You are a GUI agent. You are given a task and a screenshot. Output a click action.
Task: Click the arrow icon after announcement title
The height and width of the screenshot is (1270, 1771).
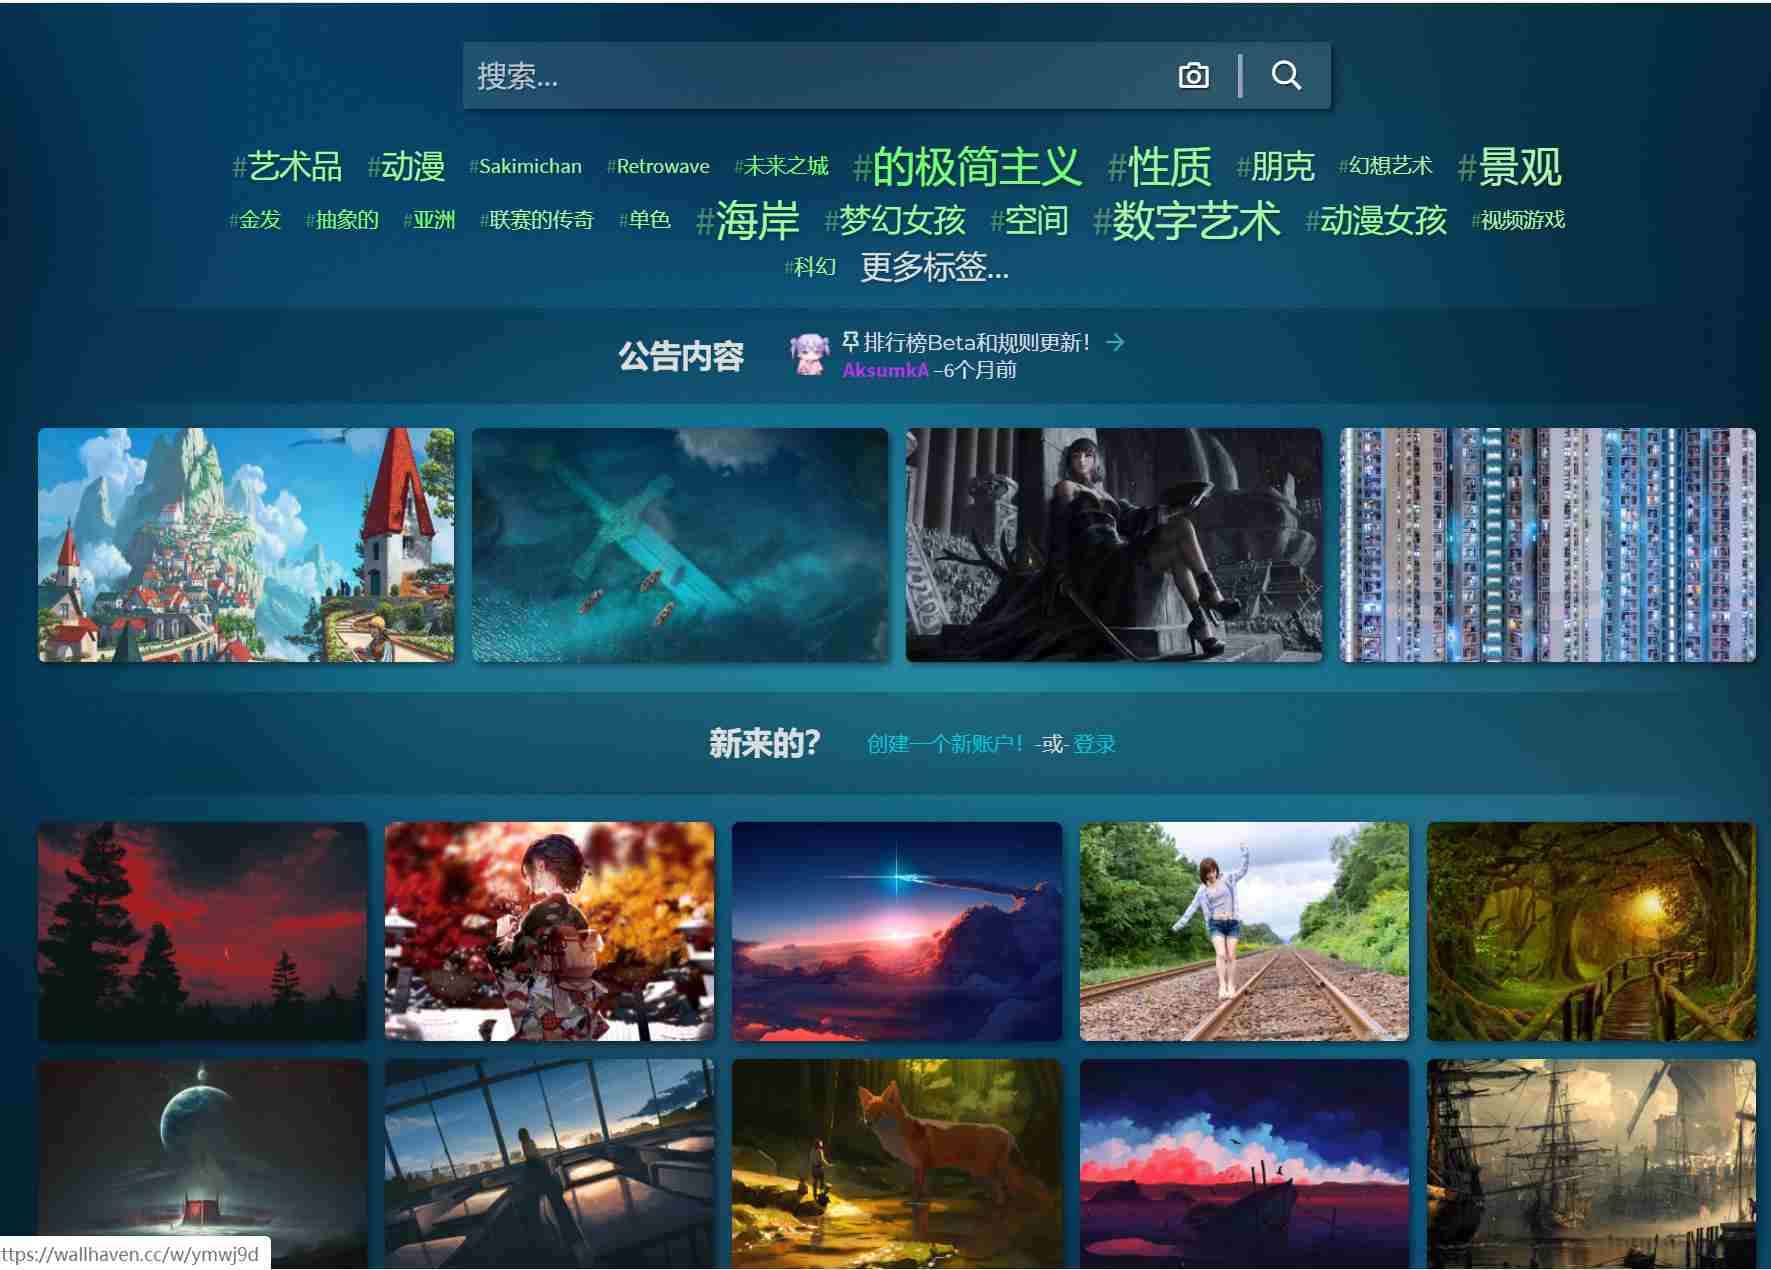pyautogui.click(x=1115, y=343)
